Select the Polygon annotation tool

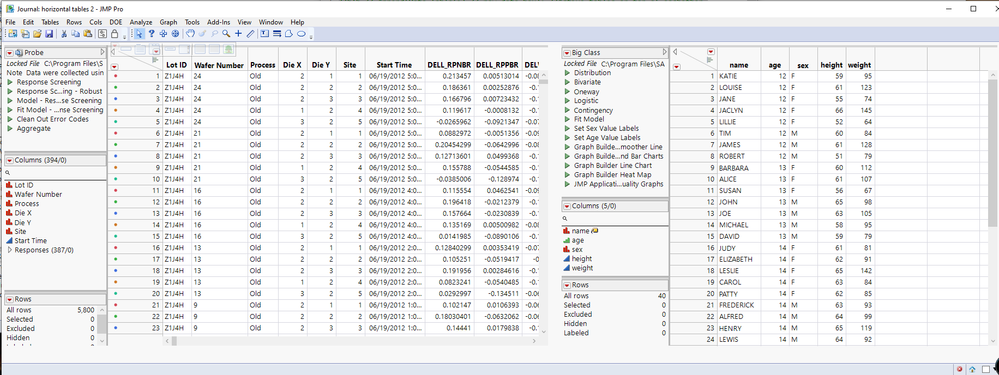coord(289,34)
